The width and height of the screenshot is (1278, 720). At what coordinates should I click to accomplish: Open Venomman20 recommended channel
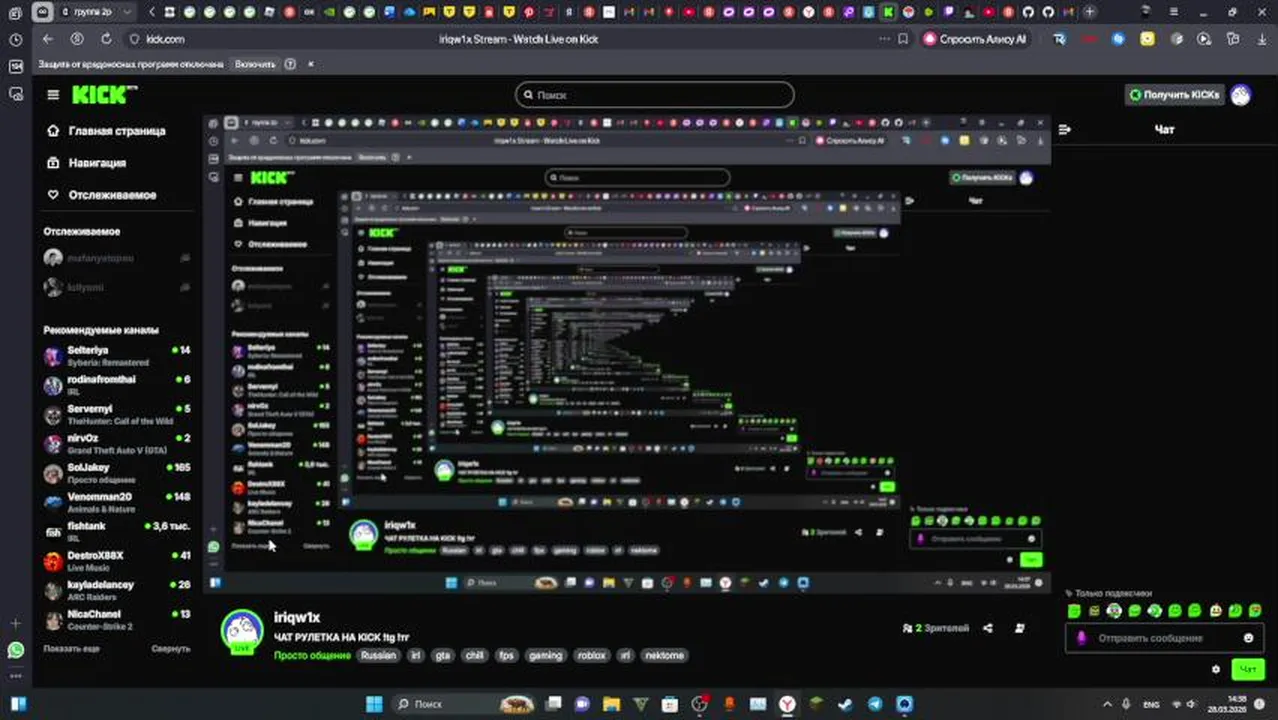click(x=117, y=502)
